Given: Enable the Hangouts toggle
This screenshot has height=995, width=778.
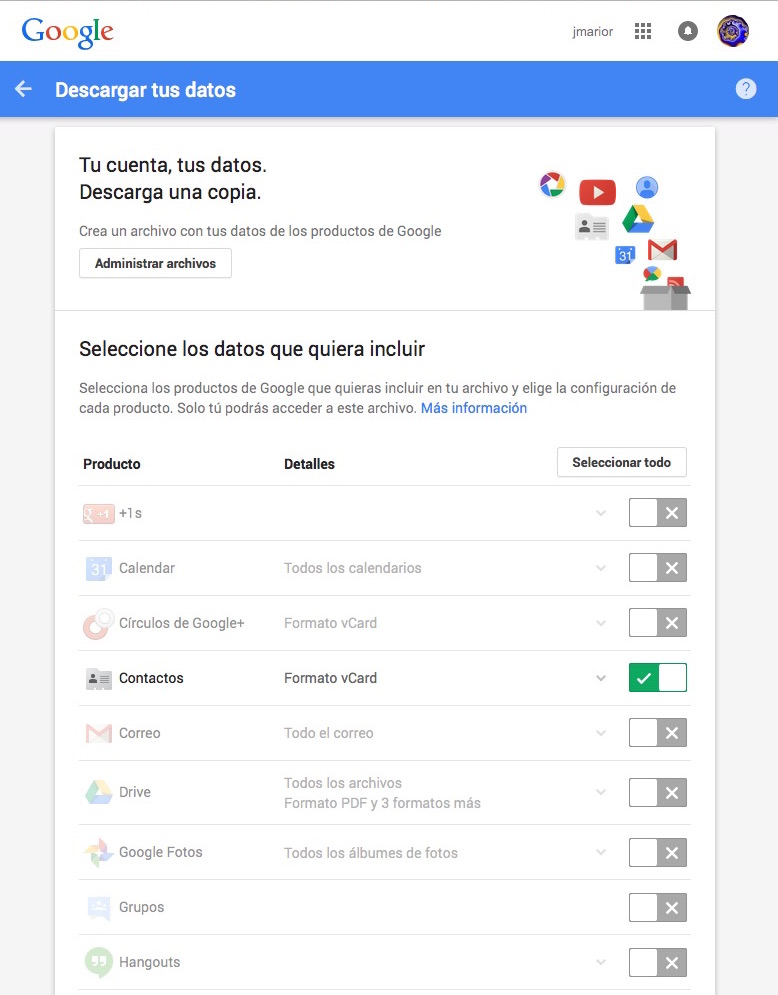Looking at the screenshot, I should 657,963.
